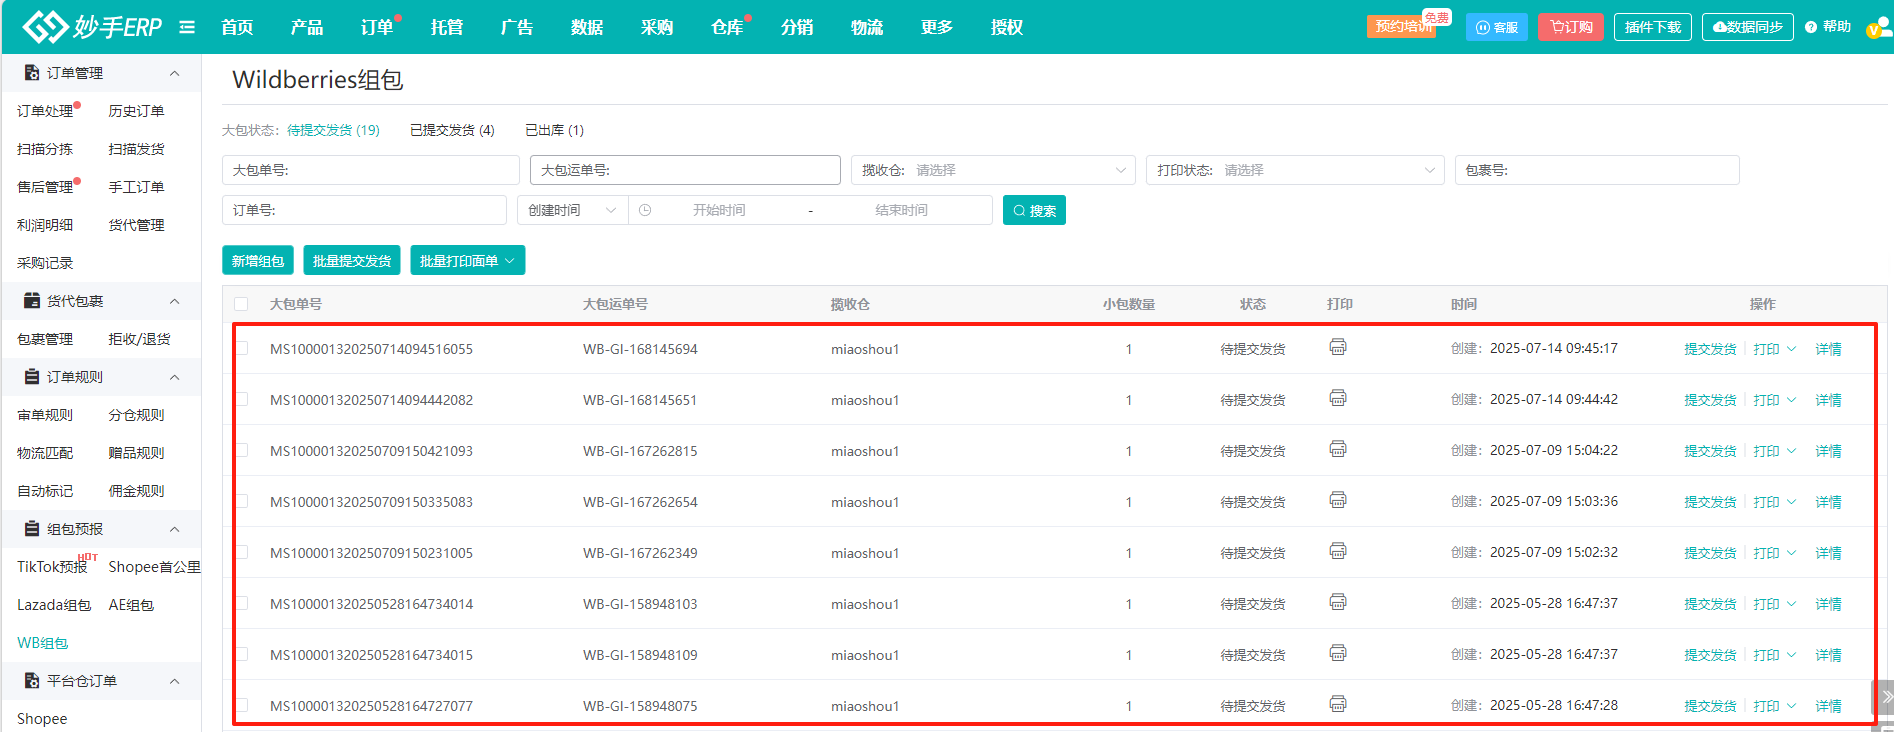Click 提交发货 for WB-GI-168145651 row
This screenshot has width=1894, height=732.
point(1710,400)
